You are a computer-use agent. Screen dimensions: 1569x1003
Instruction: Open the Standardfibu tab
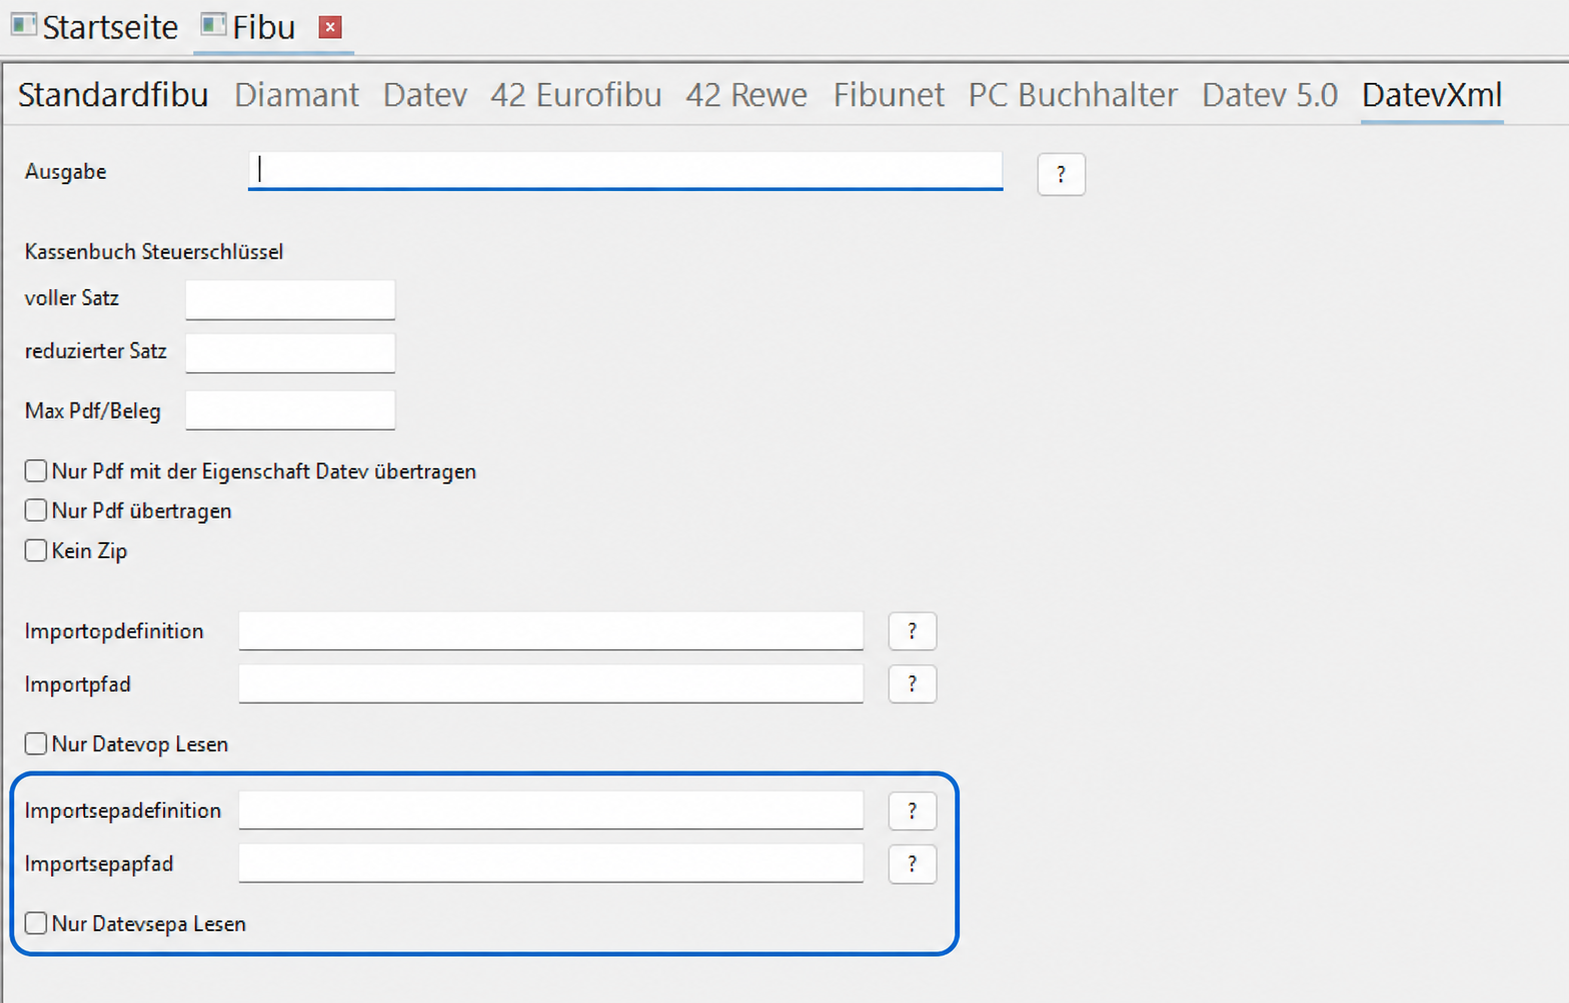pyautogui.click(x=113, y=95)
